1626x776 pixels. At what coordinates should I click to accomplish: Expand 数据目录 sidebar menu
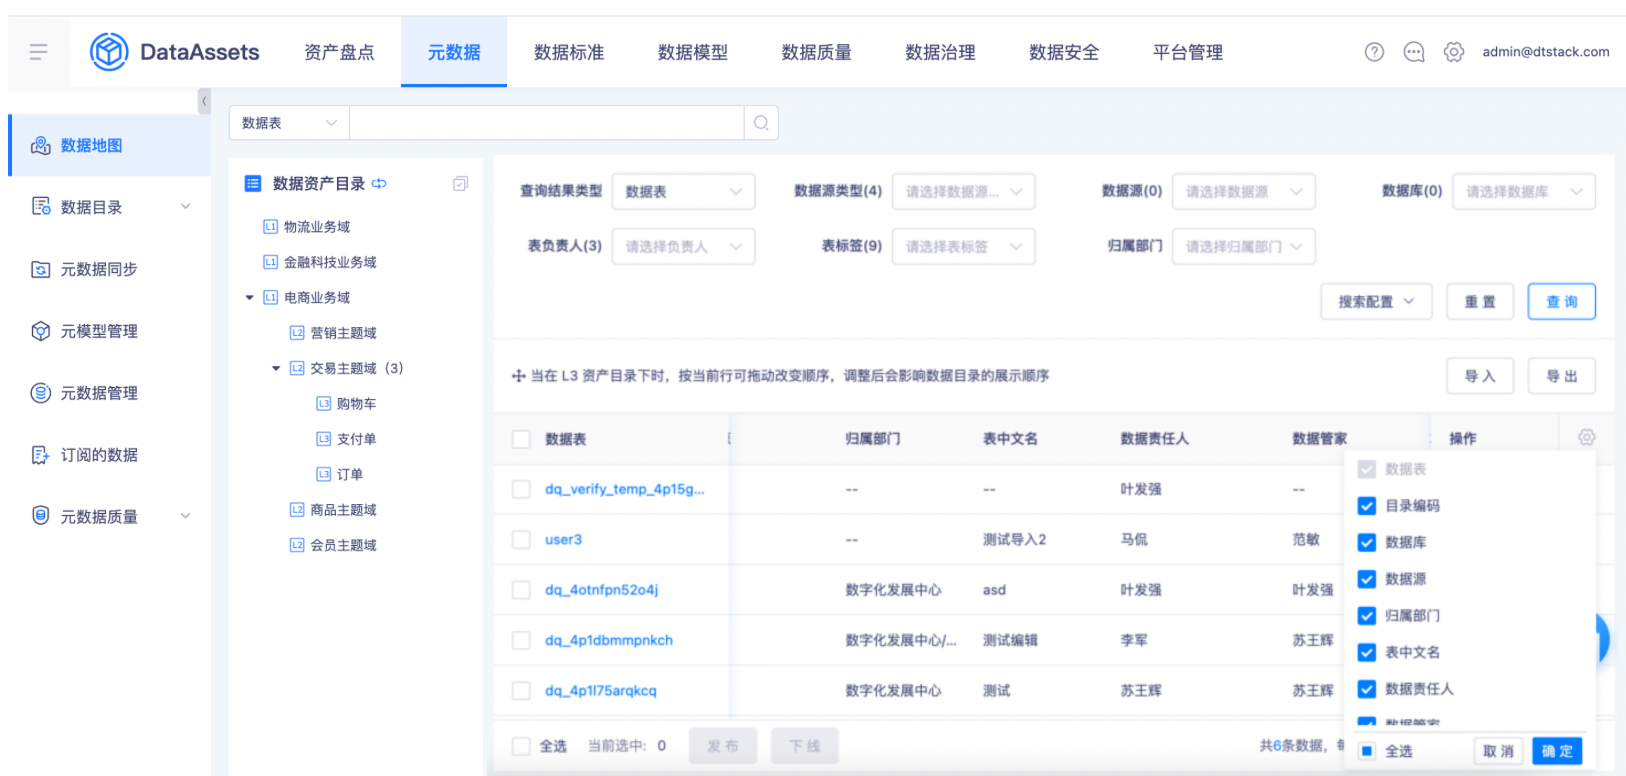click(185, 207)
